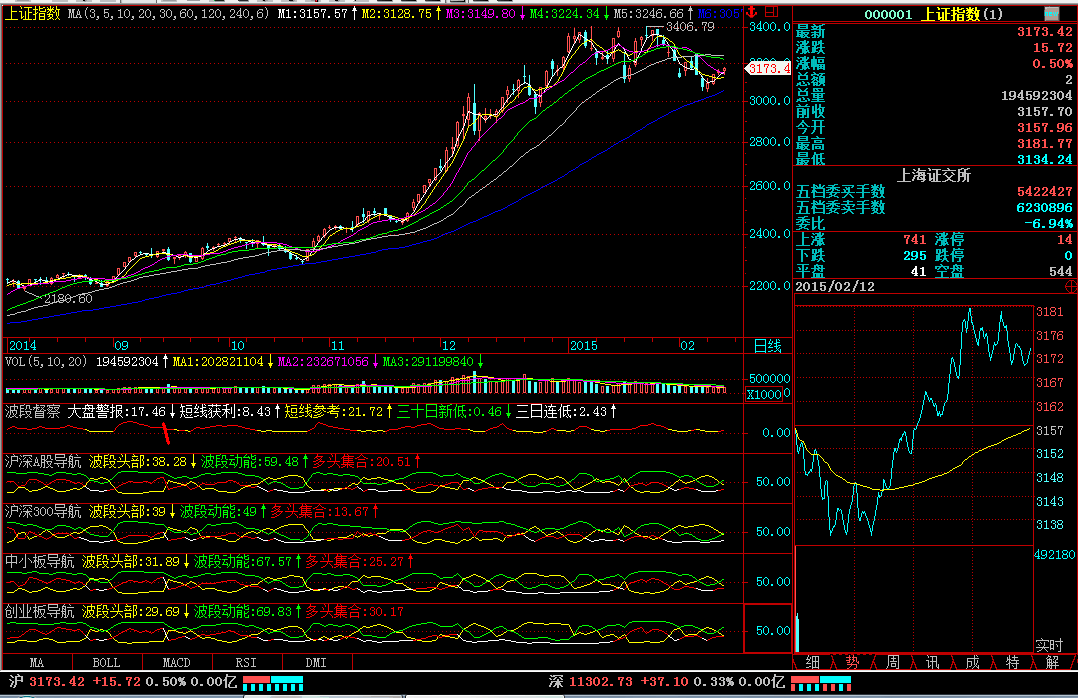Click the 创业板导航 indicator title

click(39, 611)
